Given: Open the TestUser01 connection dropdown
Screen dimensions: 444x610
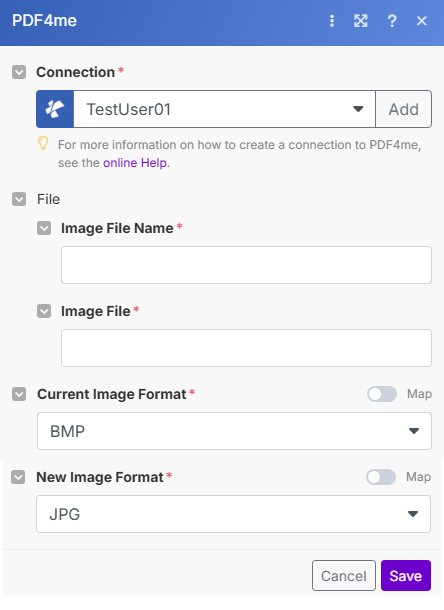Looking at the screenshot, I should (x=225, y=109).
